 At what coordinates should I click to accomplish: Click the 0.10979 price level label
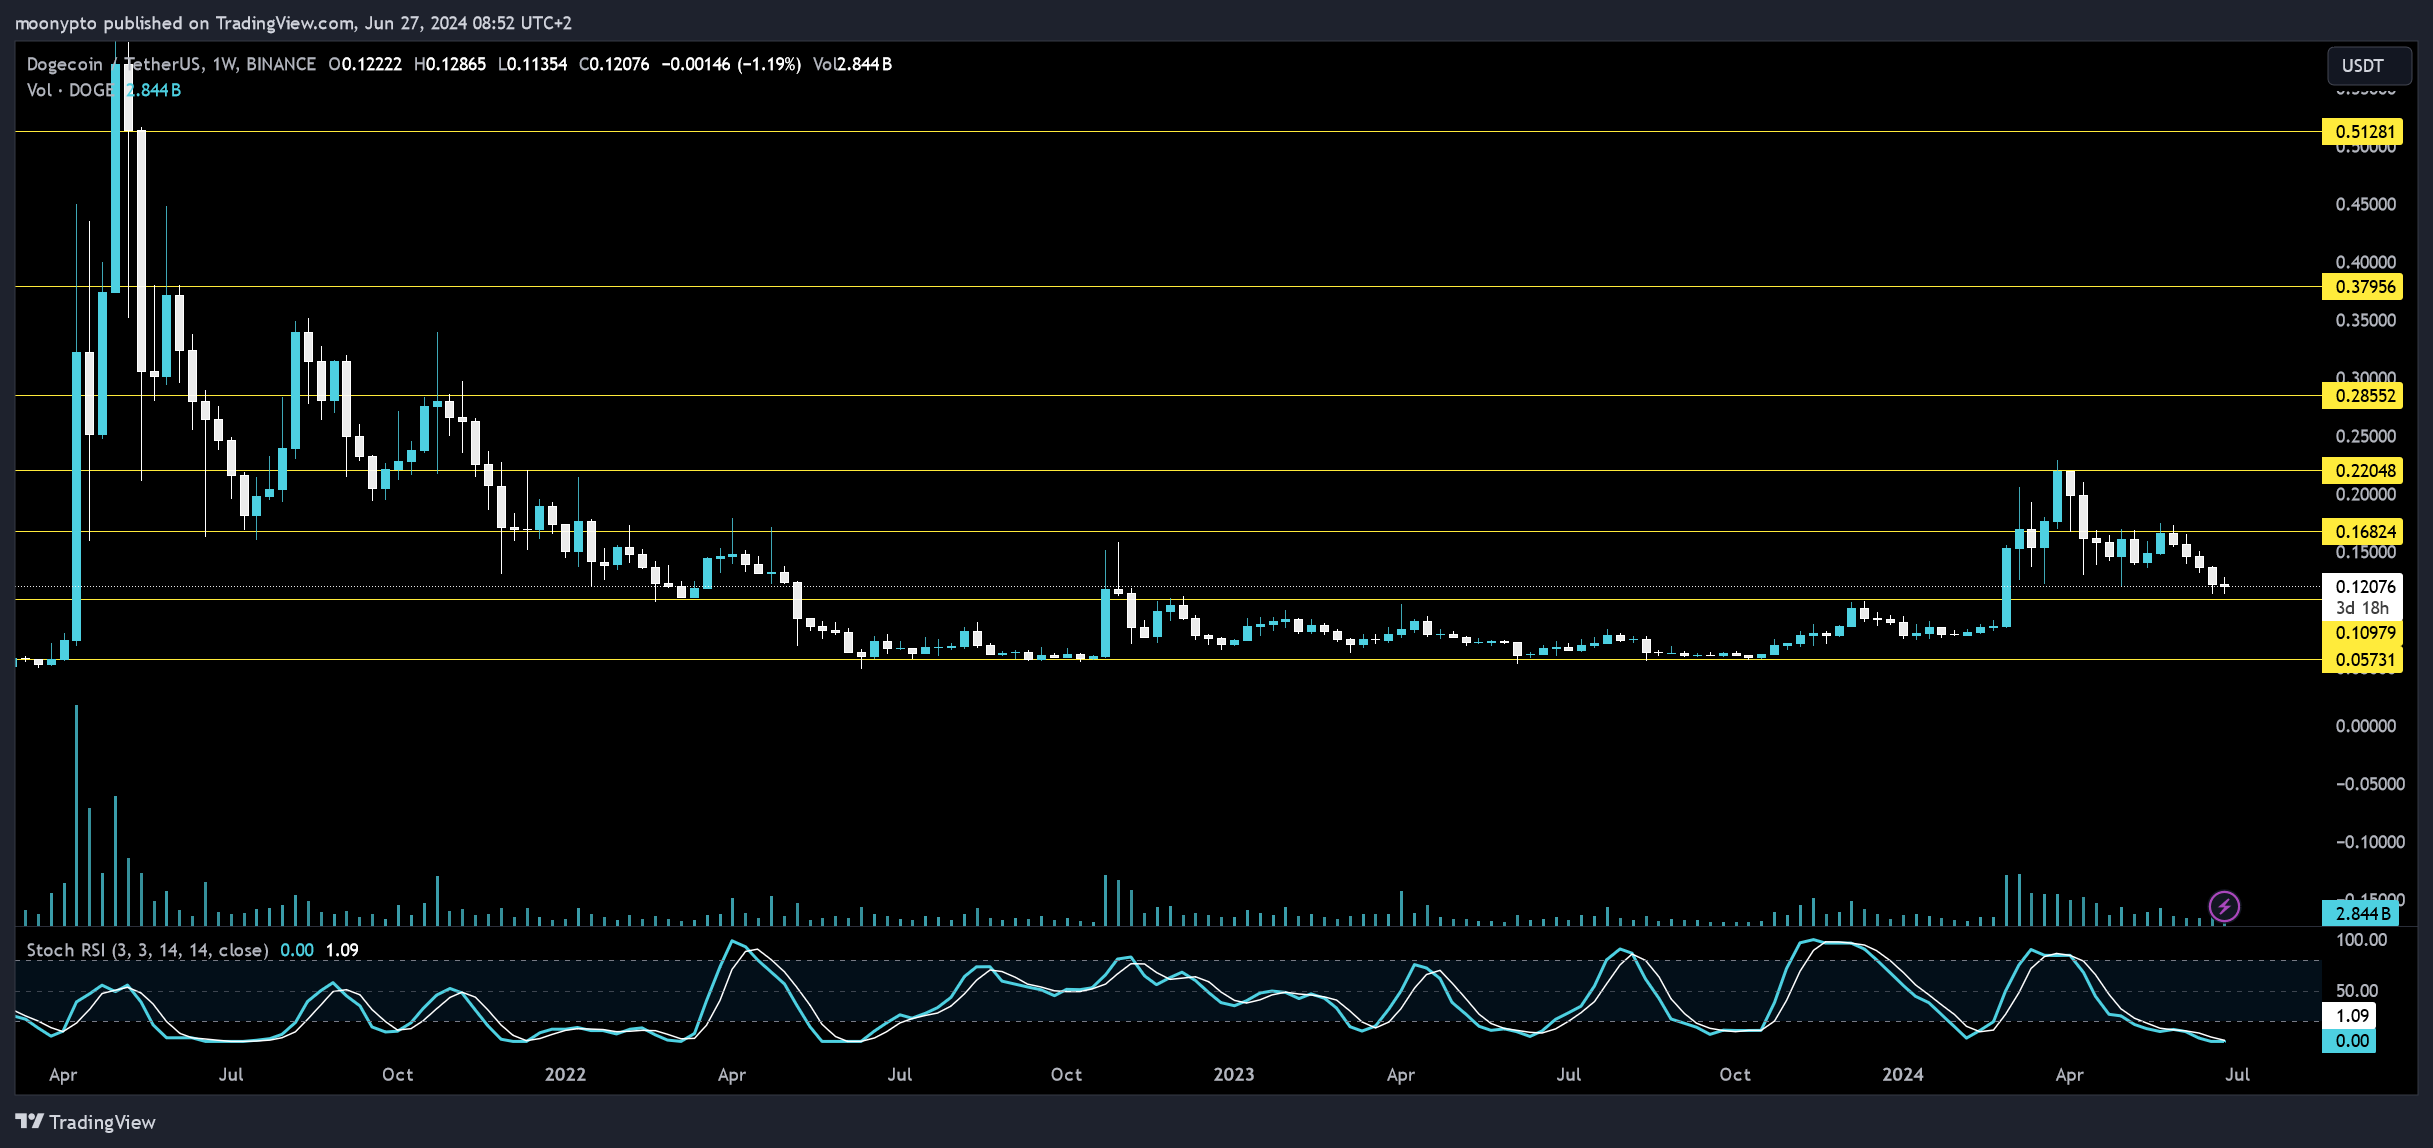tap(2362, 633)
